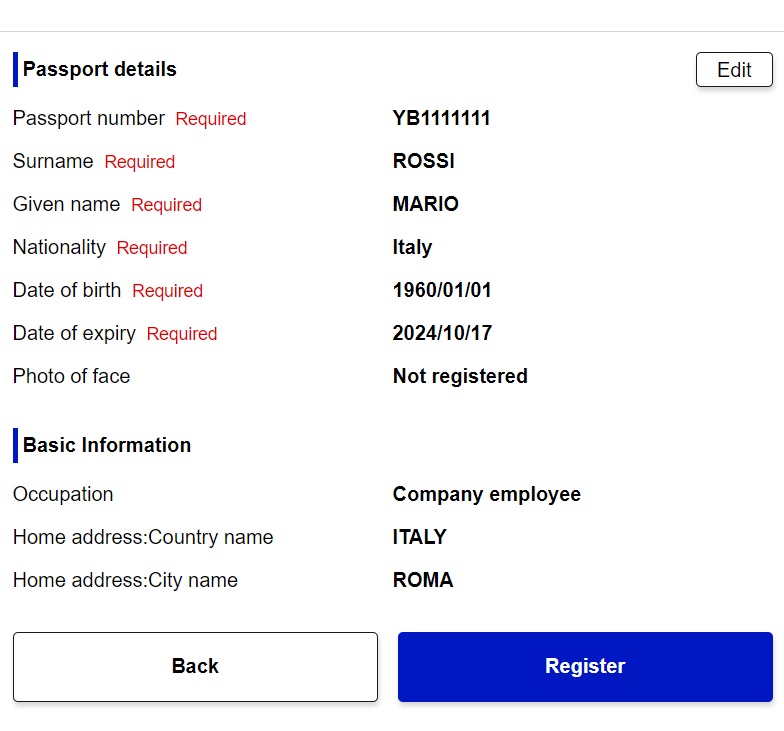Screen dimensions: 784x731
Task: Click the given name value MARIO
Action: pos(425,205)
